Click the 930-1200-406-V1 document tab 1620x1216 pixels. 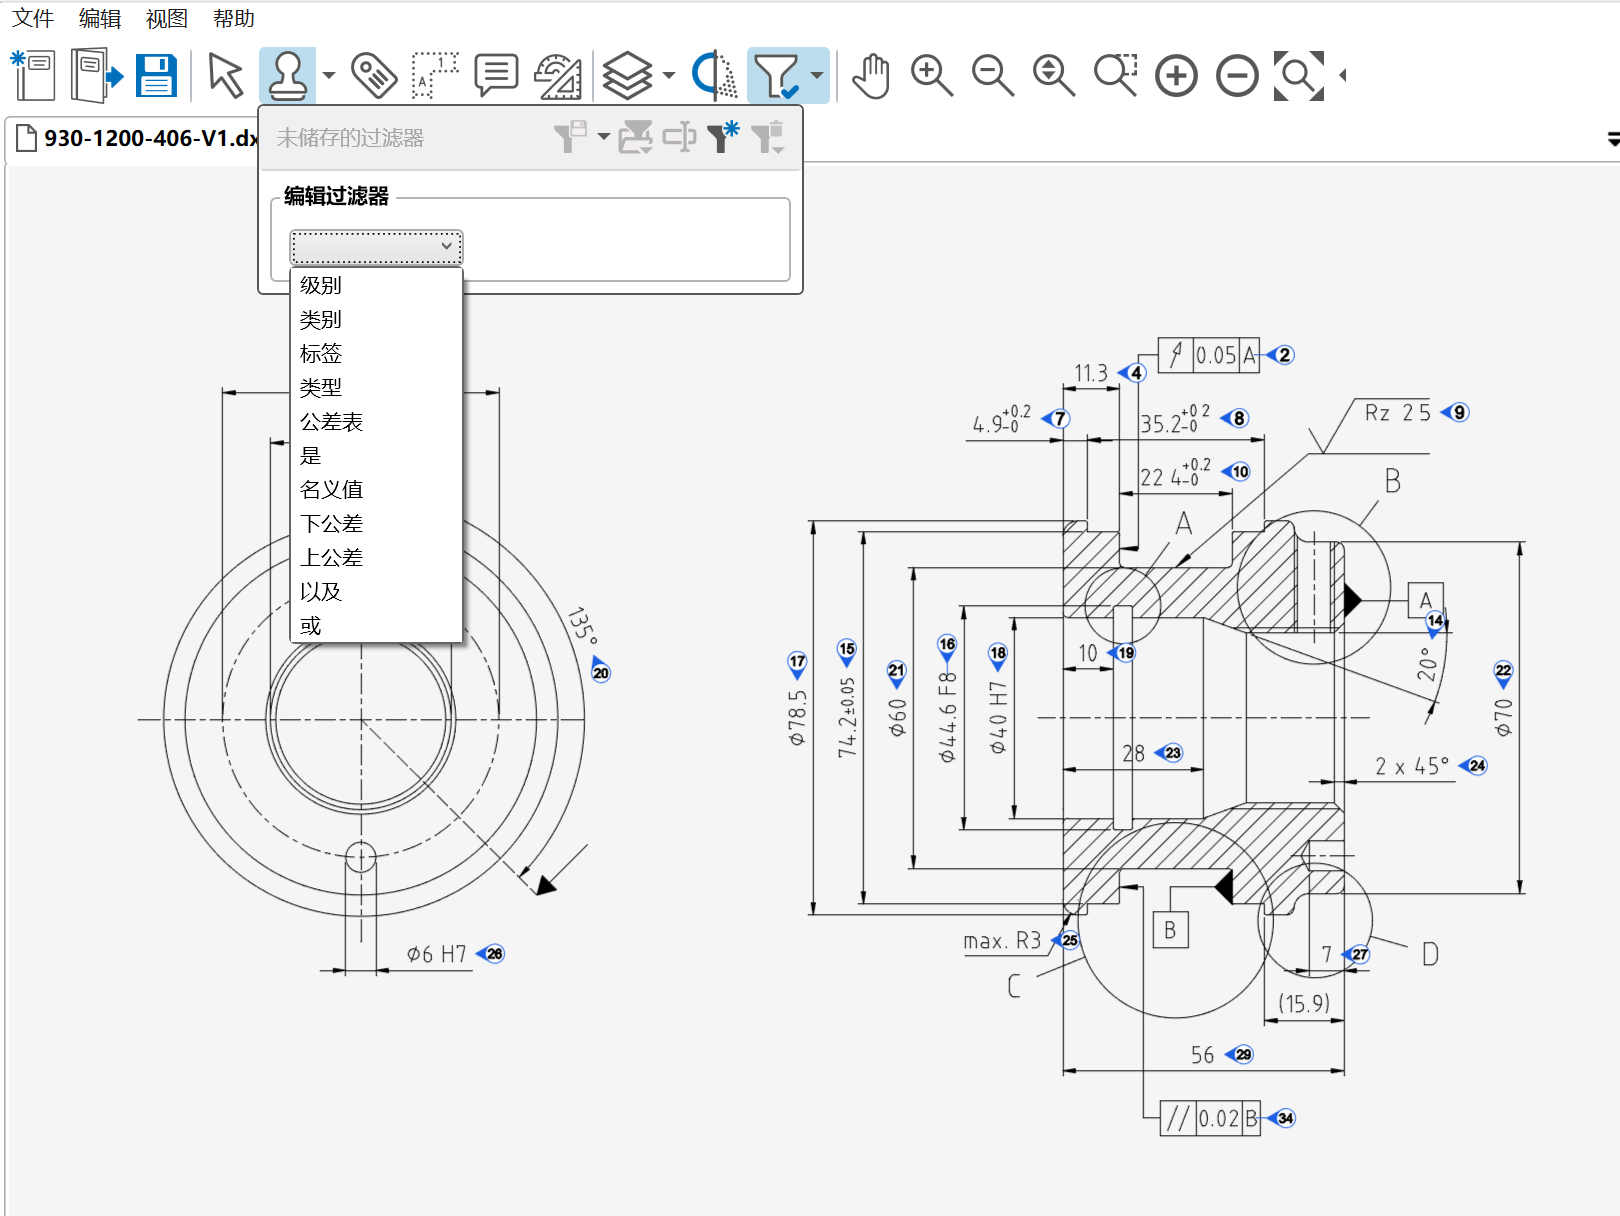pos(140,138)
